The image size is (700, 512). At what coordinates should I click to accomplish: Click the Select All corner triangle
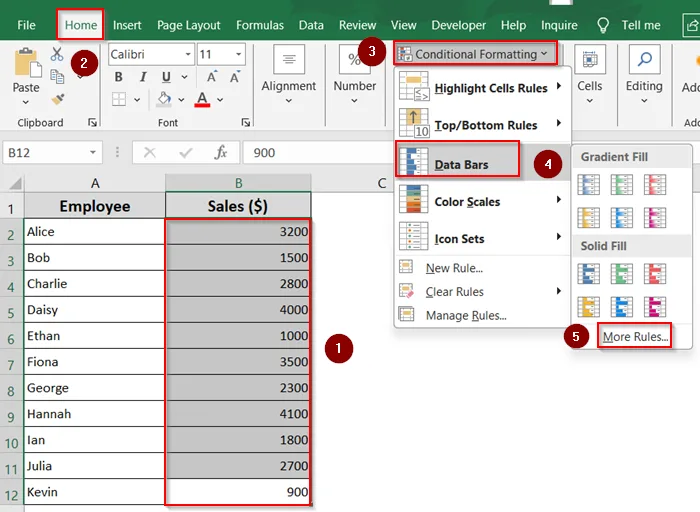[15, 183]
